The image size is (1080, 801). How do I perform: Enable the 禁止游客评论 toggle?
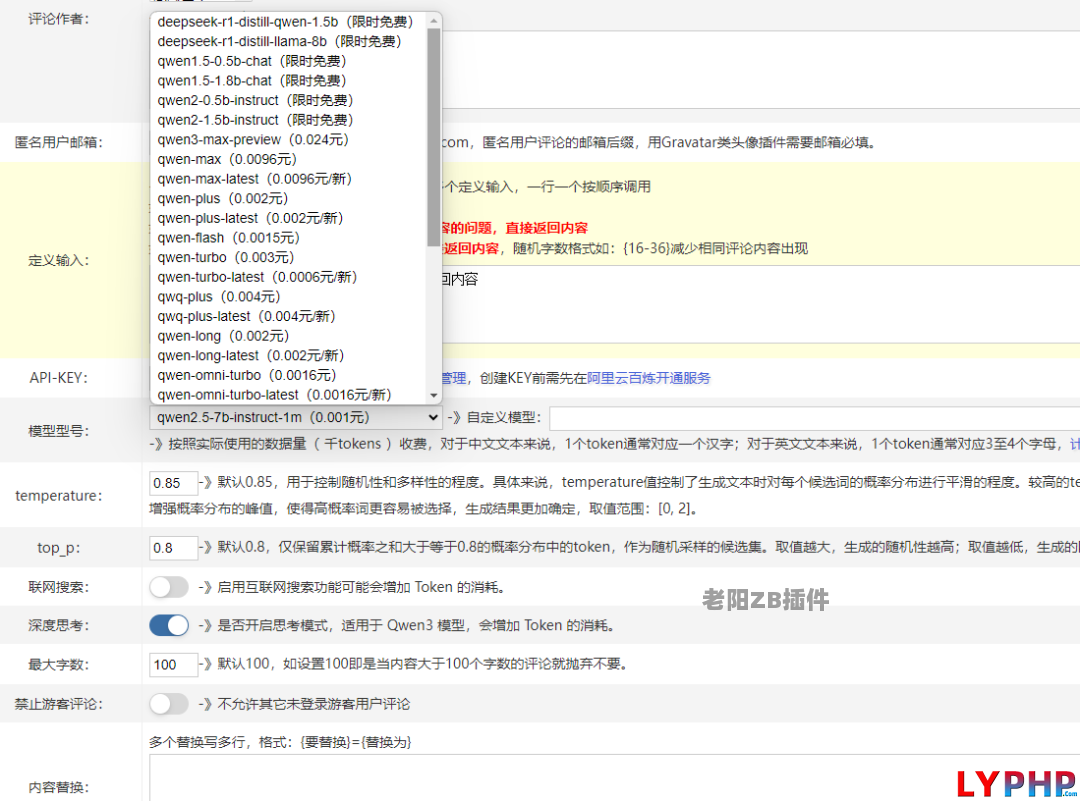(169, 704)
